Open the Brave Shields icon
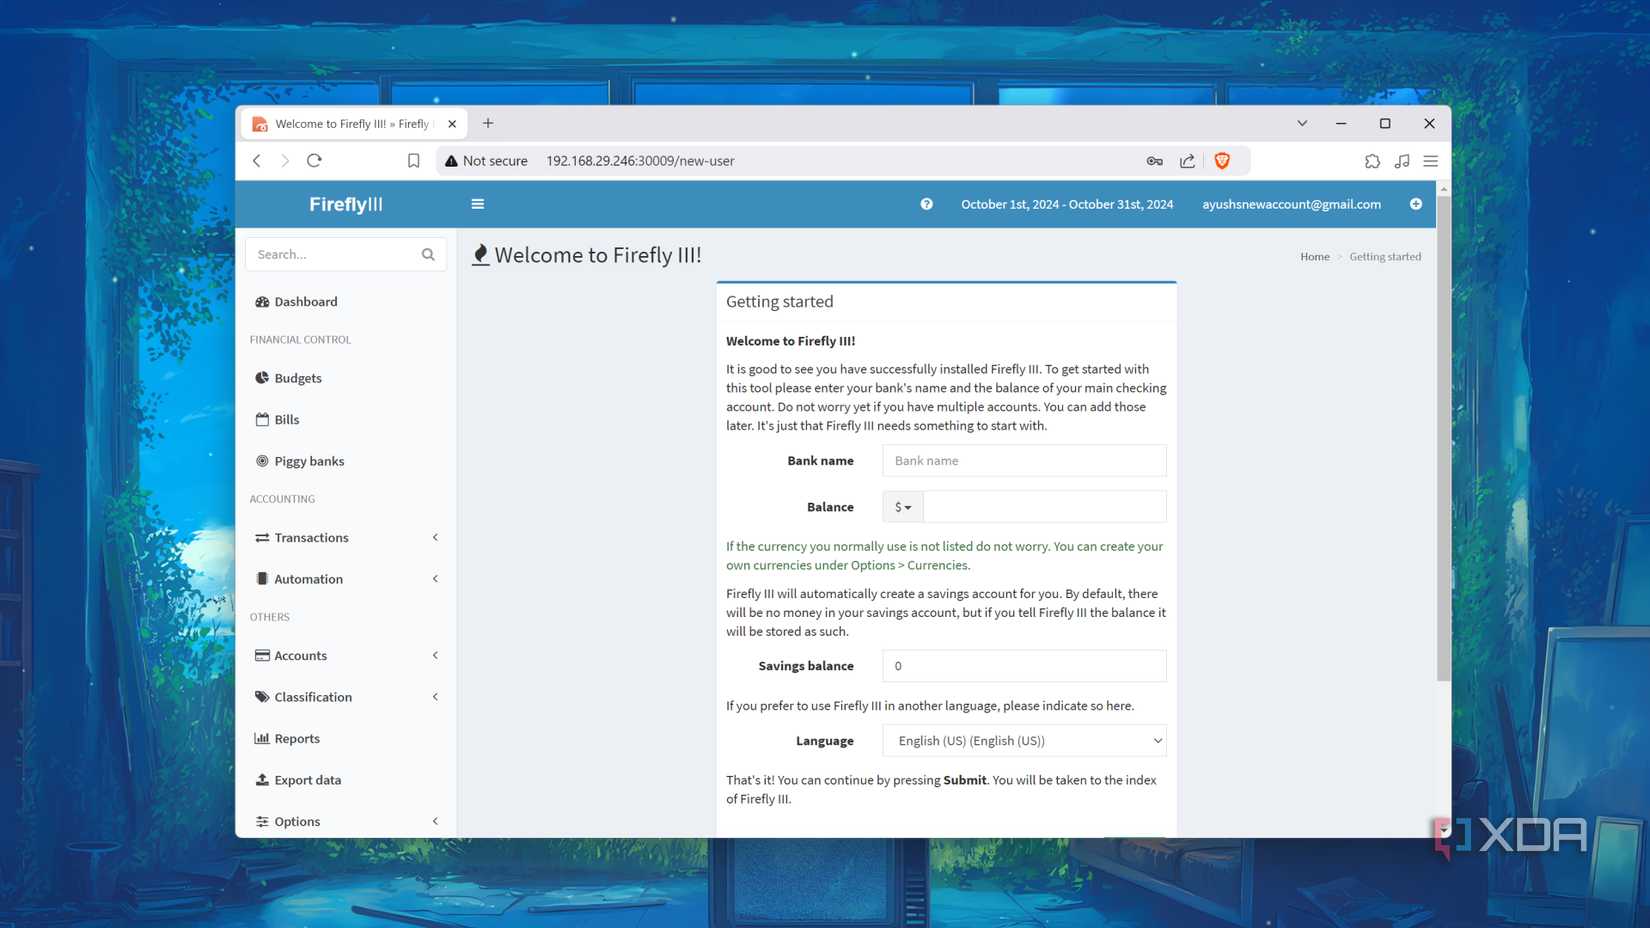Screen dimensions: 1650x928 pos(1222,160)
